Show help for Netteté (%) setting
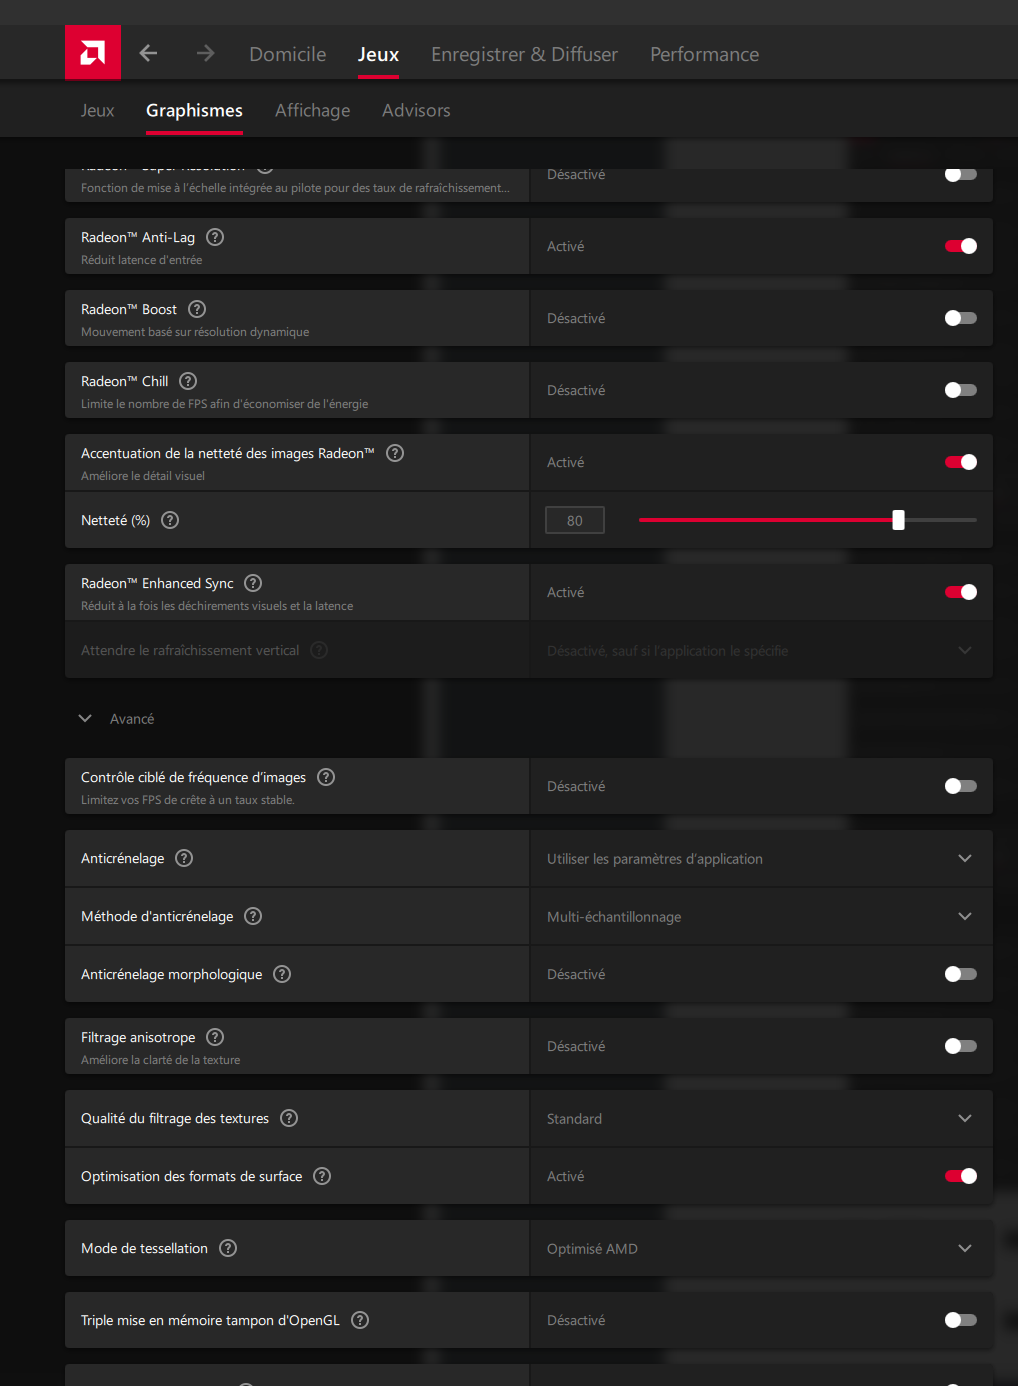 (x=170, y=520)
